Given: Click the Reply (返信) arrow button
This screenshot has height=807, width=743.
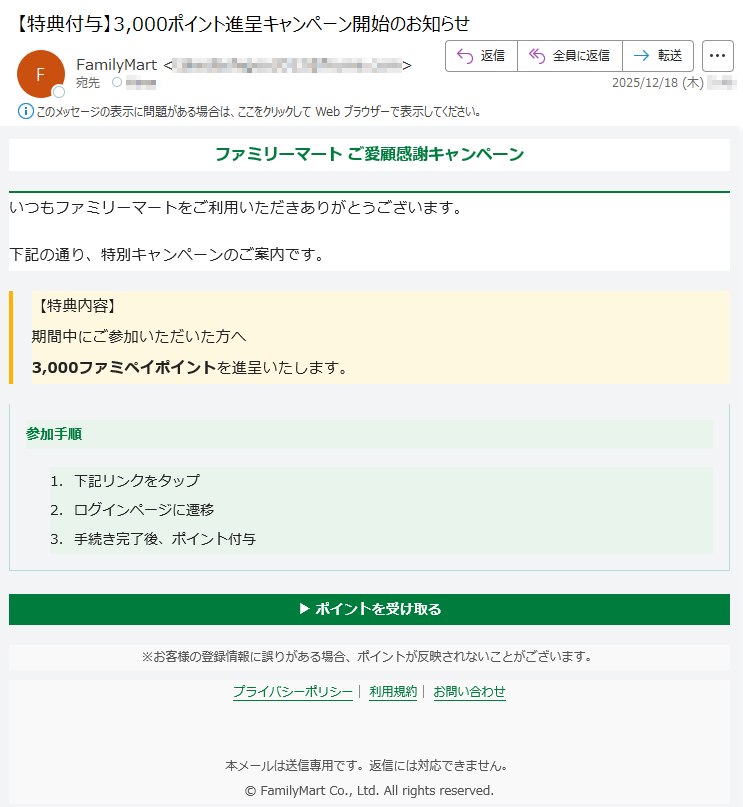Looking at the screenshot, I should [481, 56].
